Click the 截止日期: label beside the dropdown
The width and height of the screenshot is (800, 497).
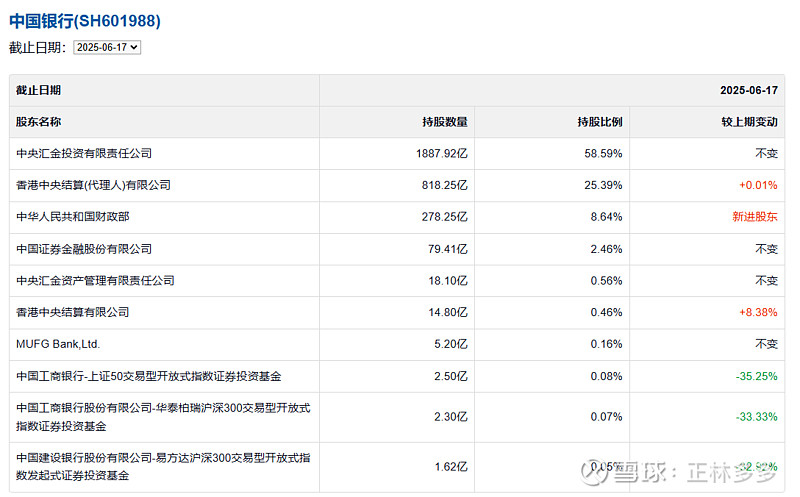point(38,47)
